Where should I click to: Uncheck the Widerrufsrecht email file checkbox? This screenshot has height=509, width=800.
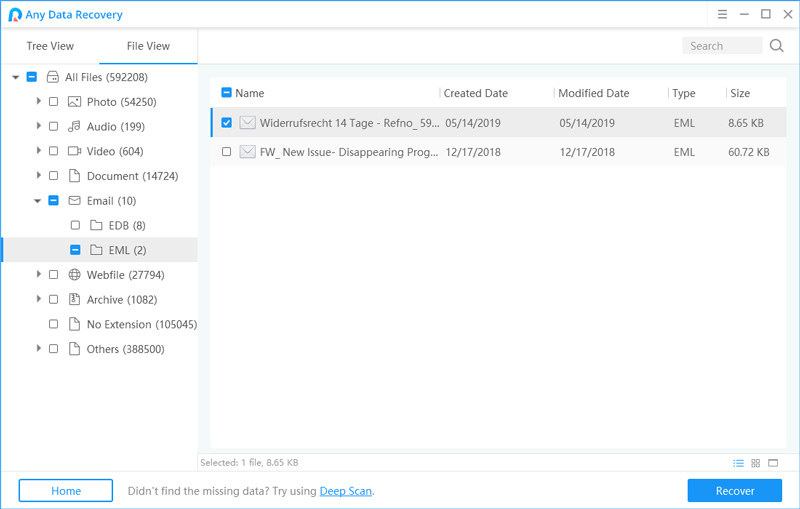[227, 122]
